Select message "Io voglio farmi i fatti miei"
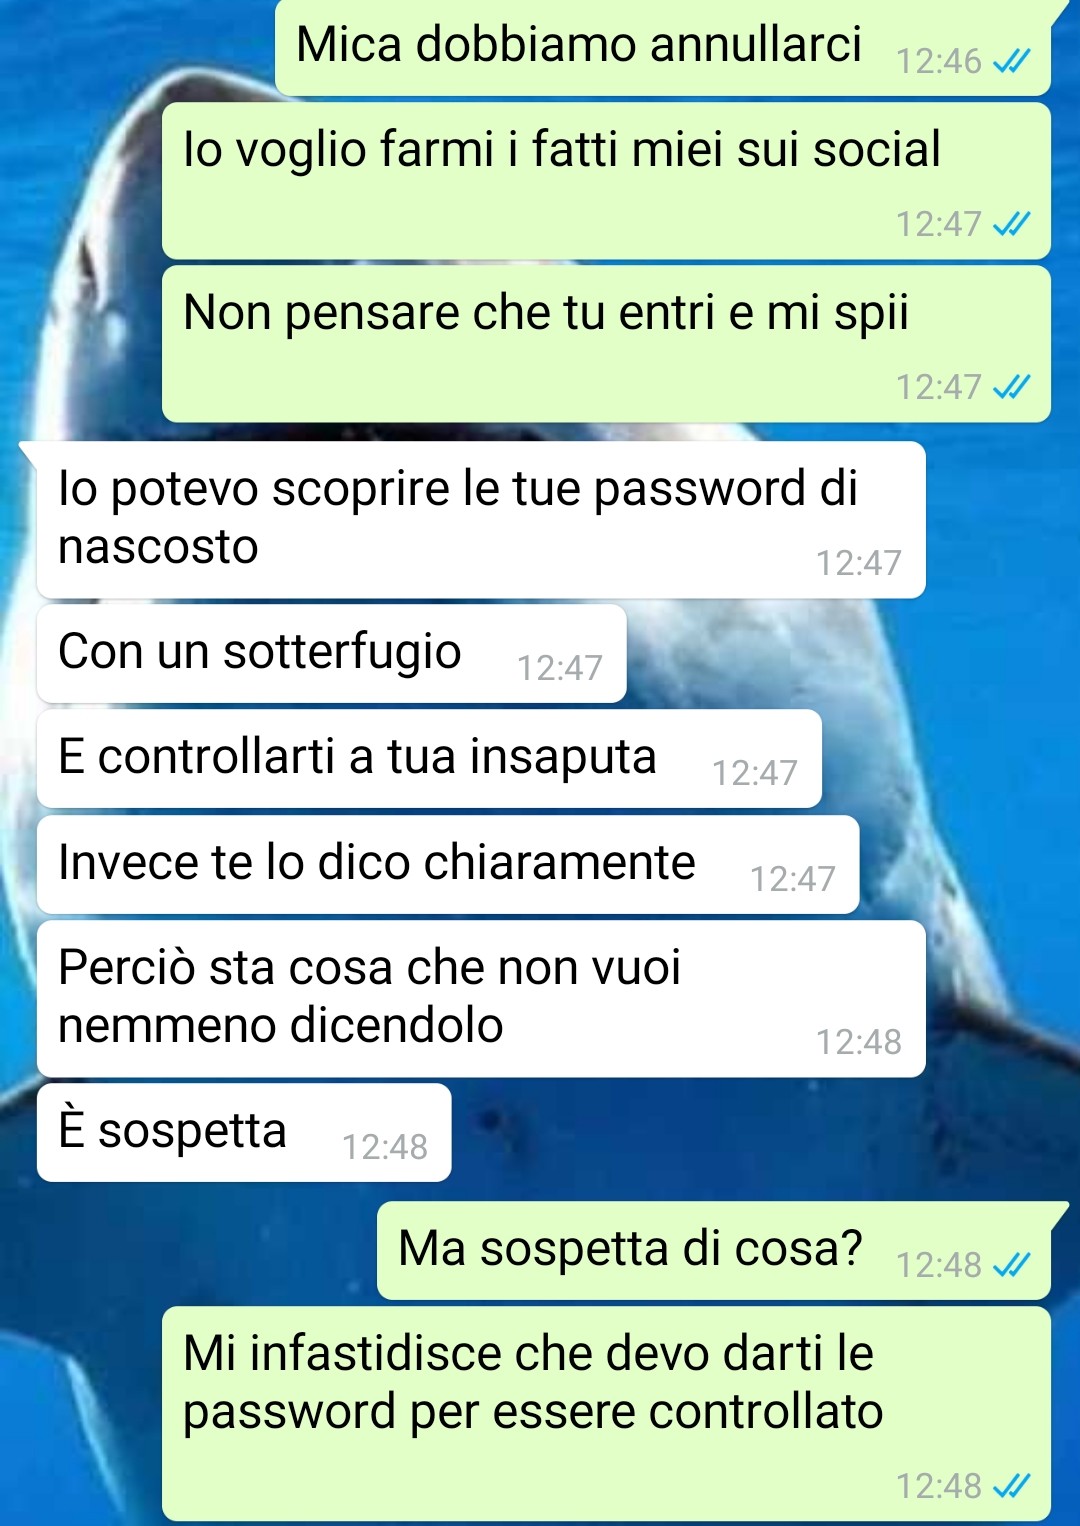Image resolution: width=1080 pixels, height=1526 pixels. coord(606,181)
